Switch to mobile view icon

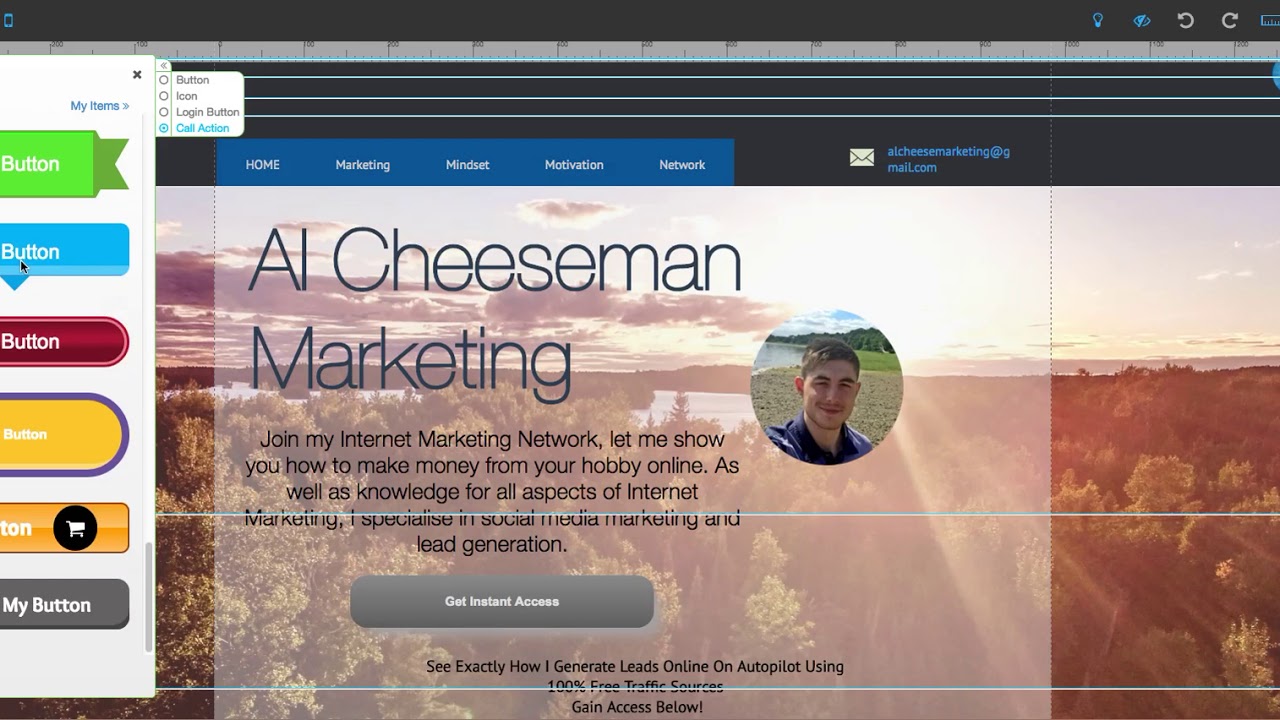(x=8, y=20)
